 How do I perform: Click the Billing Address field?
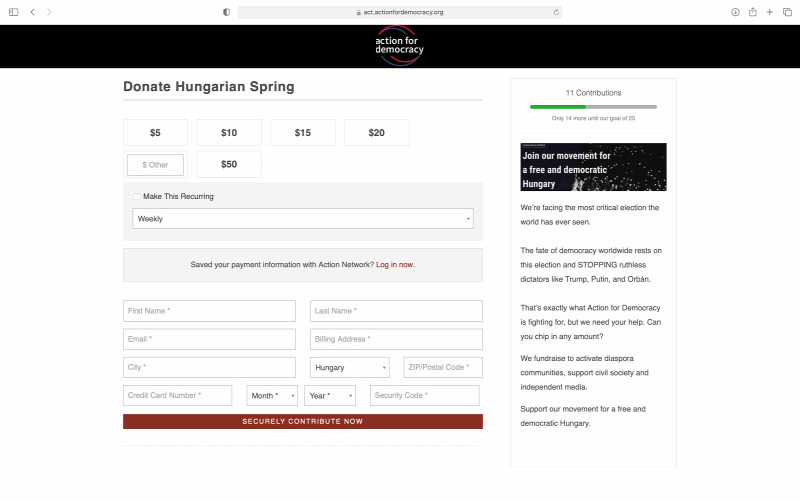click(x=396, y=339)
